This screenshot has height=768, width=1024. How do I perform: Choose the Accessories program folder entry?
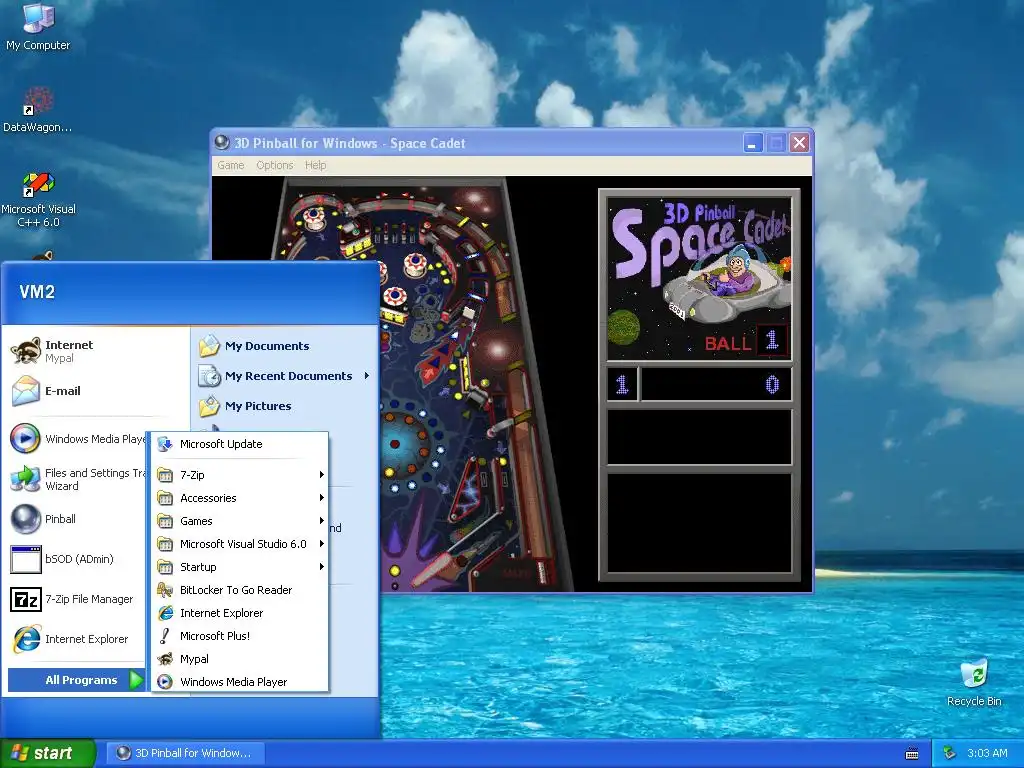(x=240, y=498)
